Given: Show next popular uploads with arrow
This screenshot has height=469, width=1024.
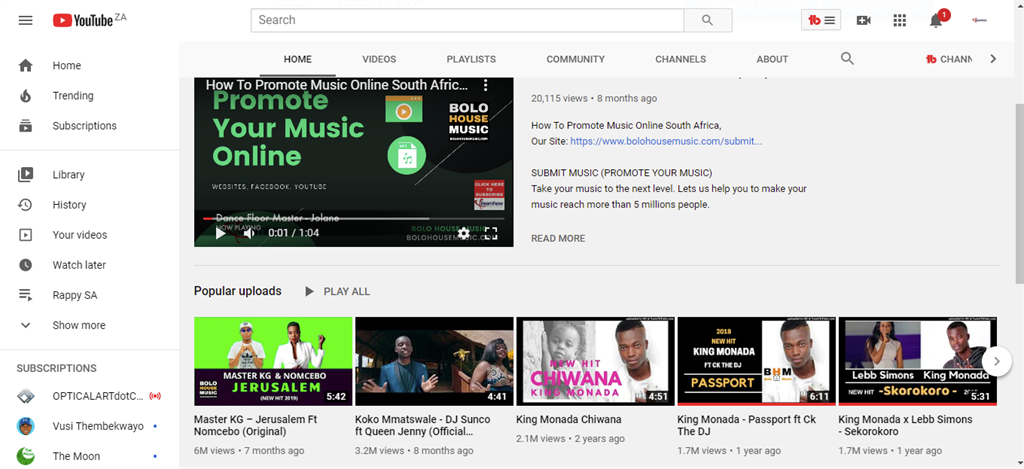Looking at the screenshot, I should tap(997, 361).
